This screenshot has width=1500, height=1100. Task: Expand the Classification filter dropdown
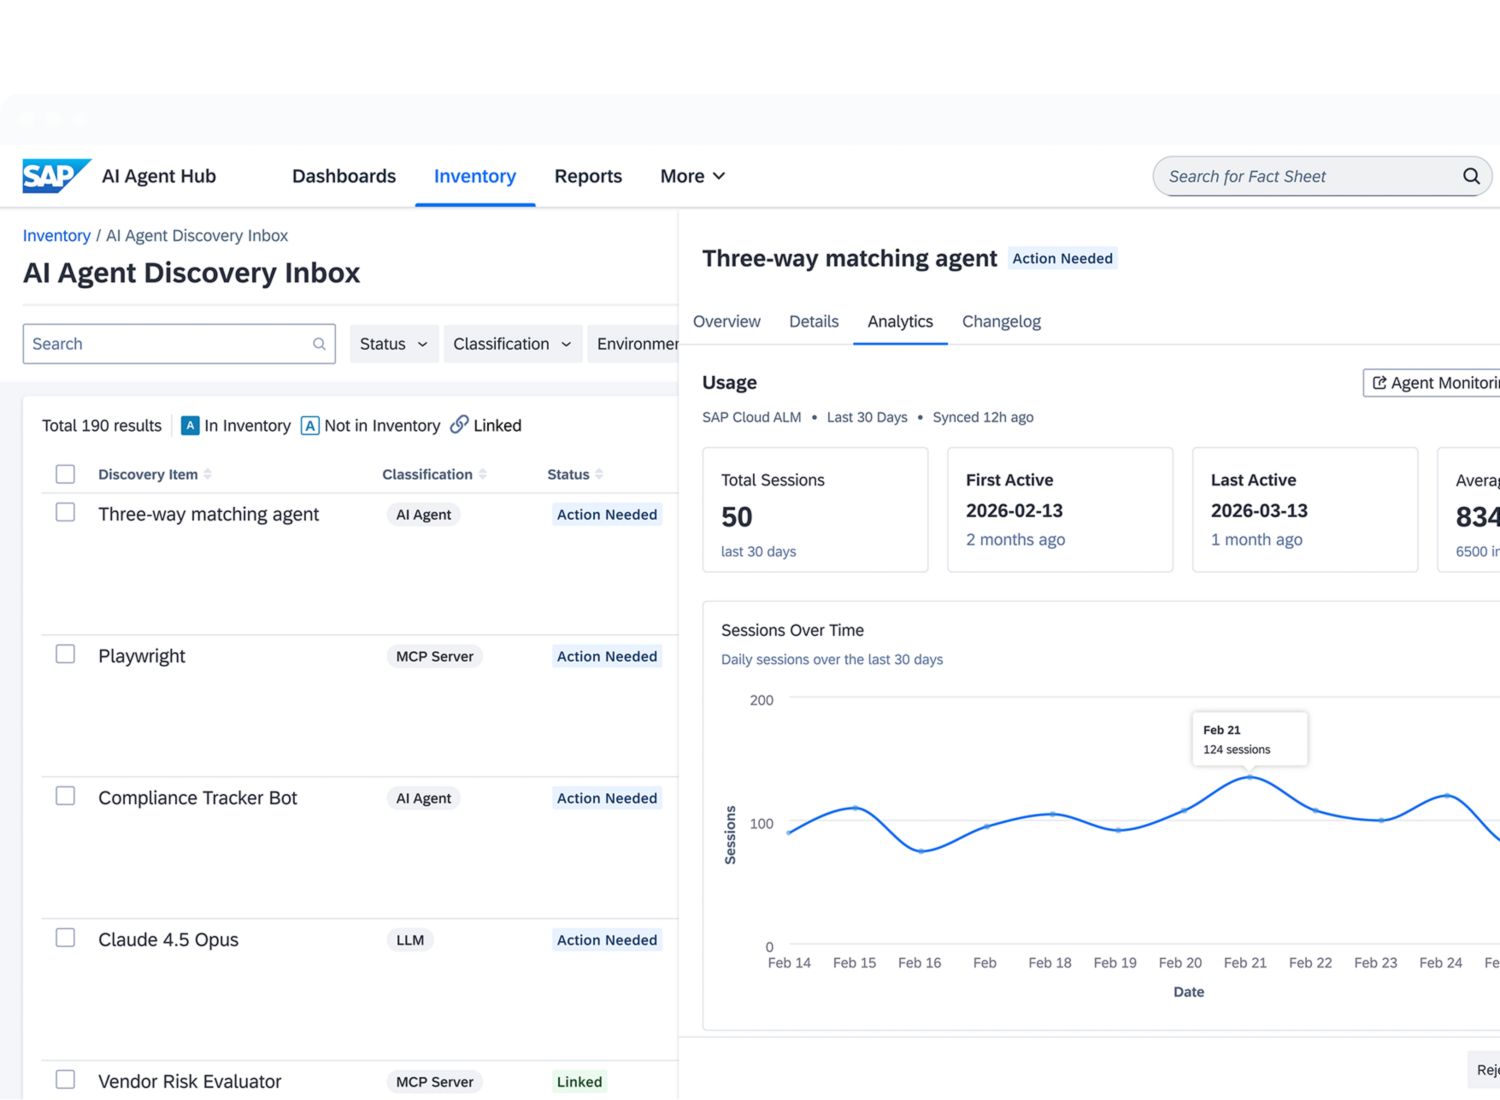click(x=513, y=344)
